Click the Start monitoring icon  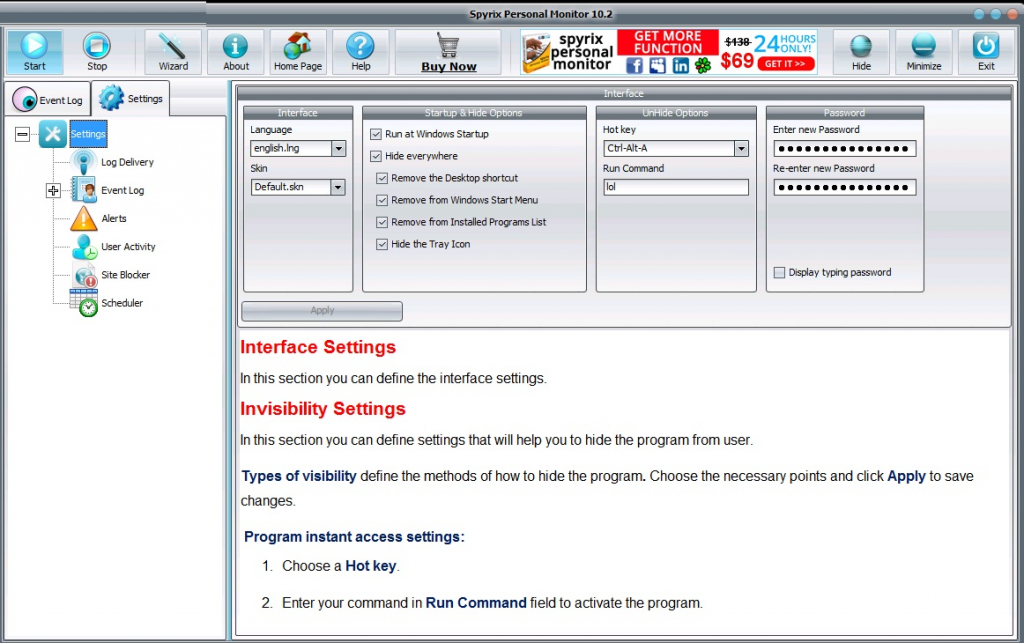click(35, 46)
